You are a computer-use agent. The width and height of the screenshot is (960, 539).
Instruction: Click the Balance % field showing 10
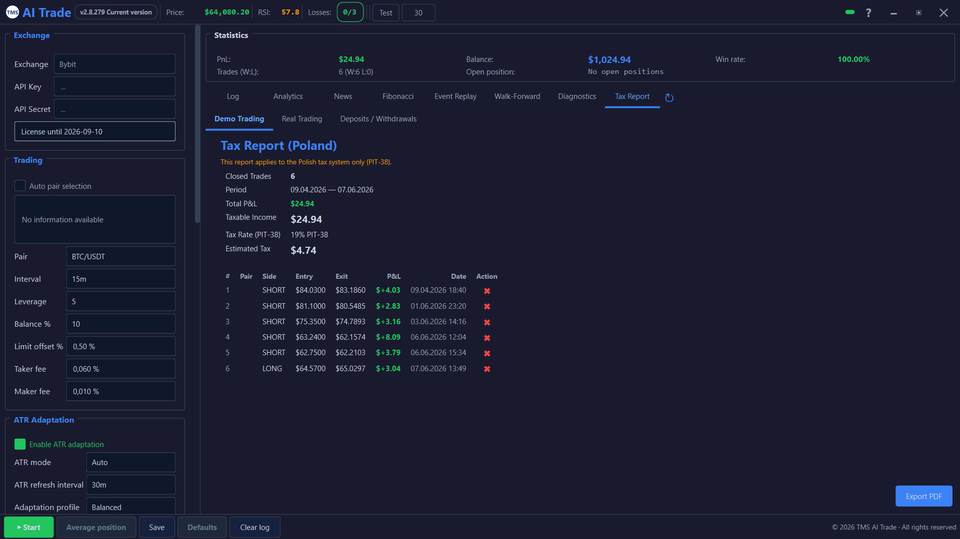pos(121,323)
